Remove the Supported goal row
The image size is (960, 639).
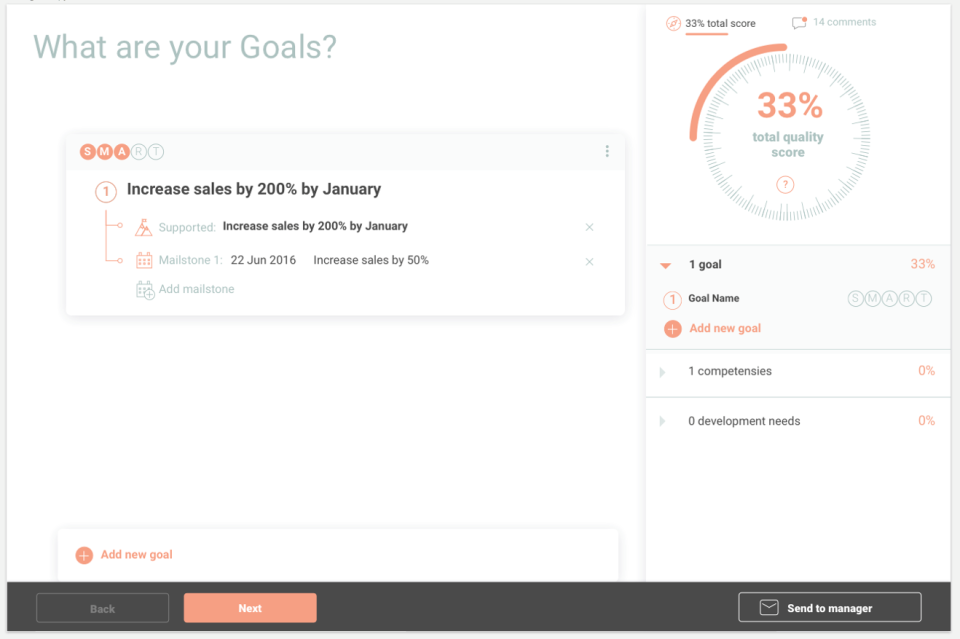click(589, 227)
